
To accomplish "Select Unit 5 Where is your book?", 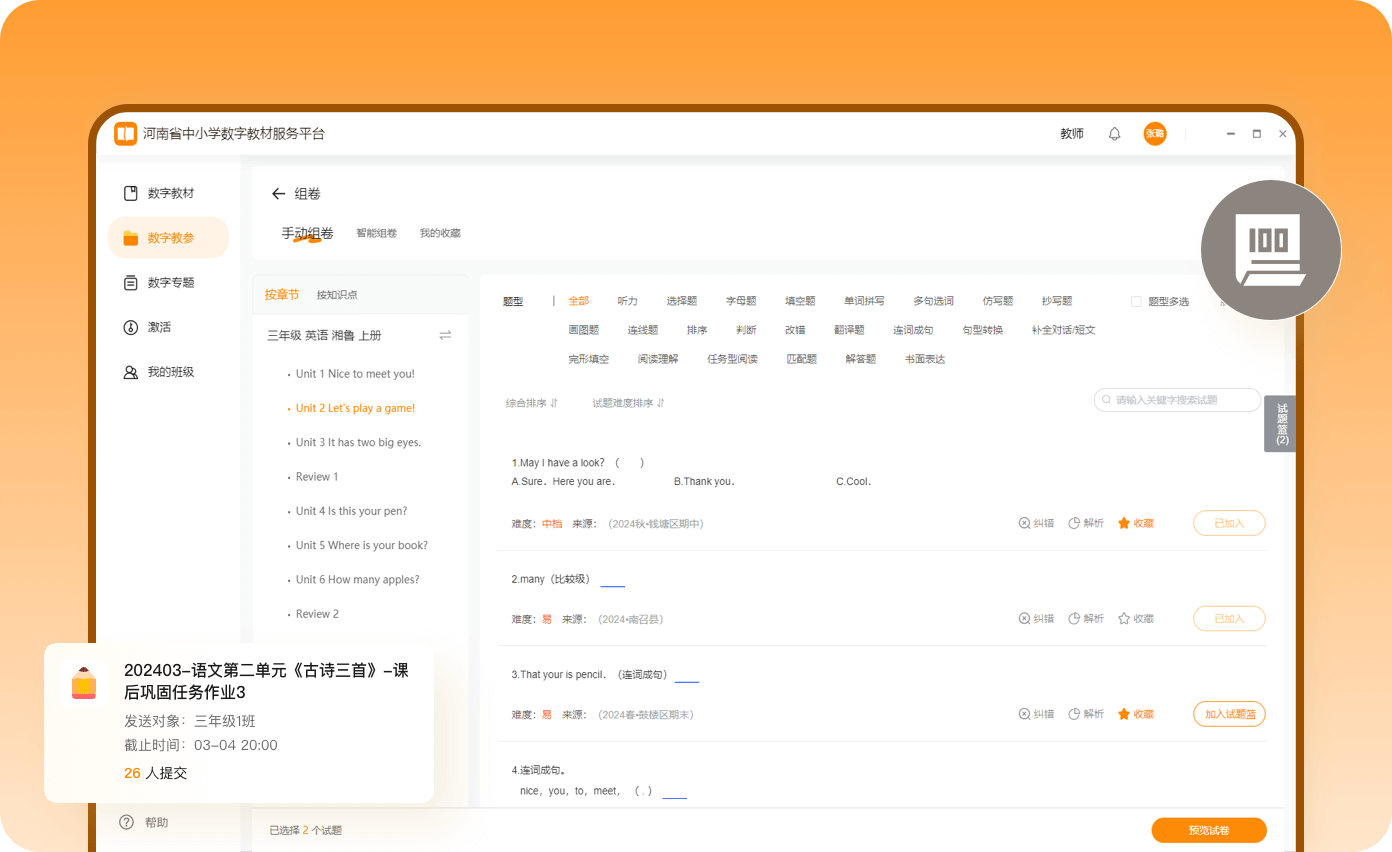I will (x=362, y=545).
